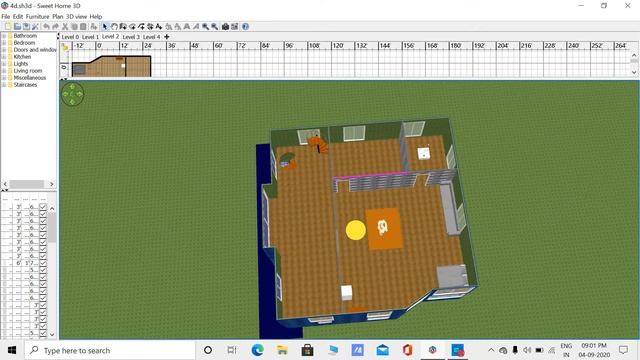Expand the Bedroom catalog folder
640x360 pixels.
4,43
